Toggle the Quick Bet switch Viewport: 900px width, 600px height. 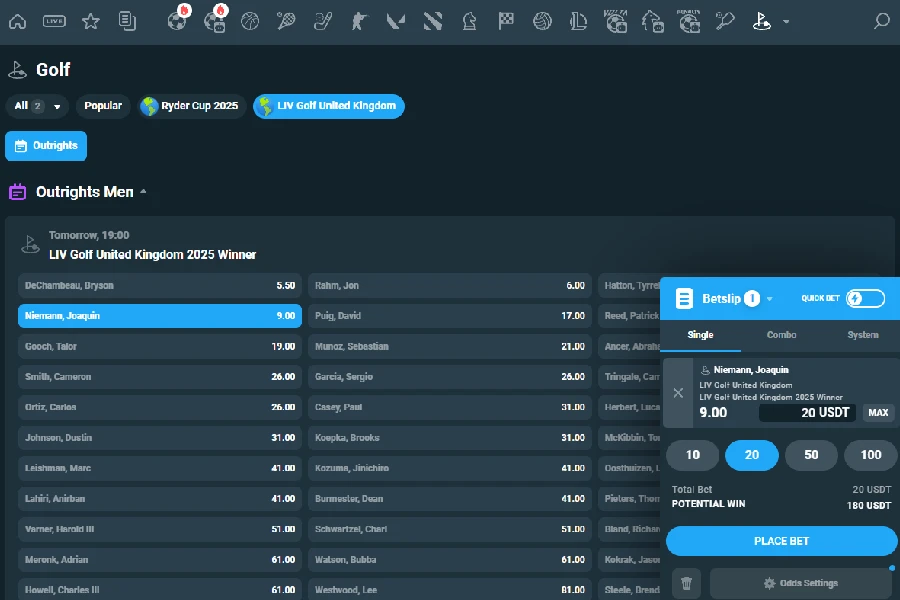pos(865,298)
